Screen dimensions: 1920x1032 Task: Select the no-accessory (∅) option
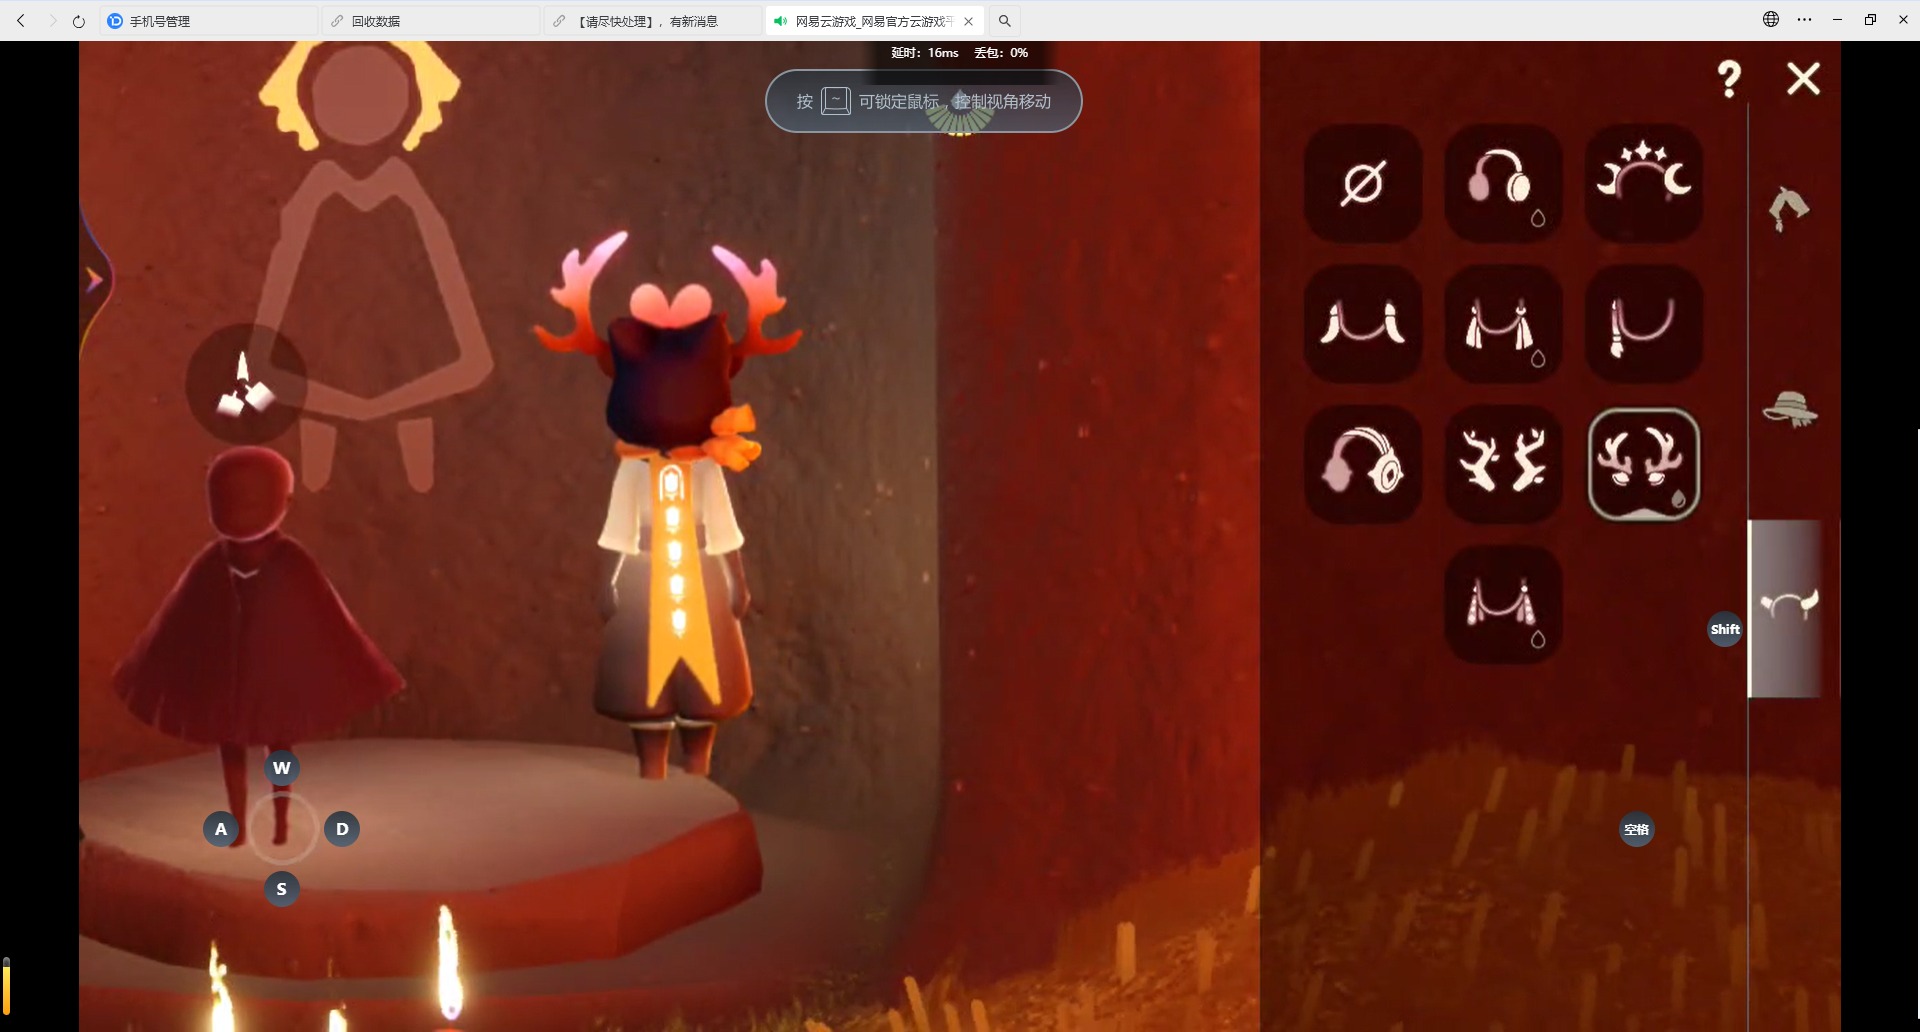1363,183
